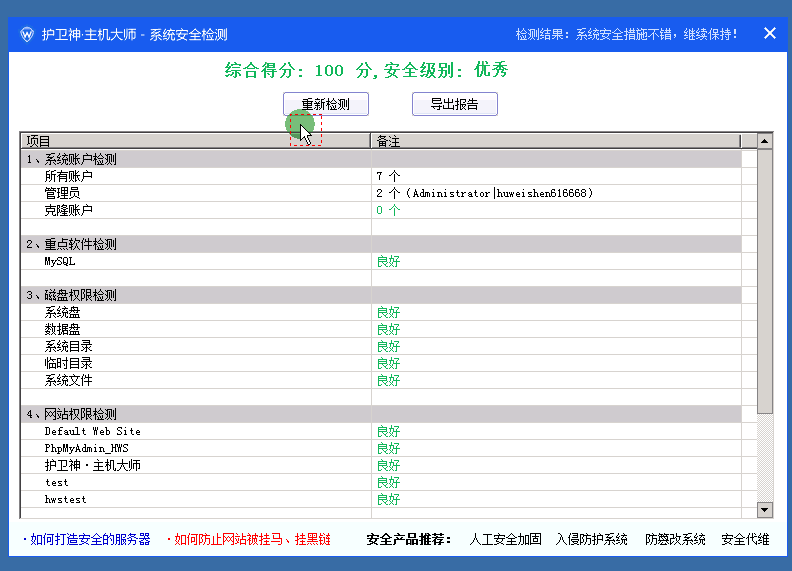The image size is (792, 571).
Task: Click the 导出报告 button
Action: pyautogui.click(x=454, y=104)
